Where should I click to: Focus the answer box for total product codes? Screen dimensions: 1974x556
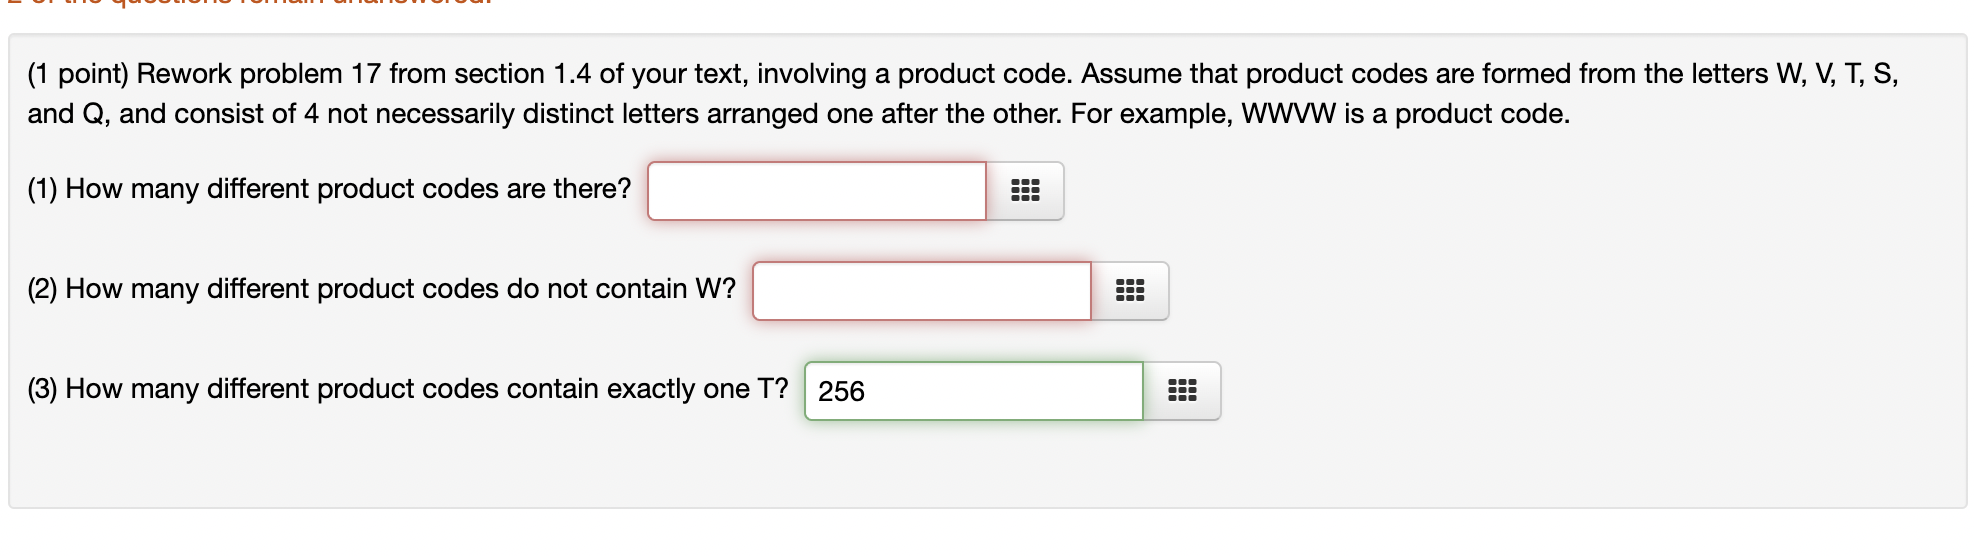click(817, 191)
